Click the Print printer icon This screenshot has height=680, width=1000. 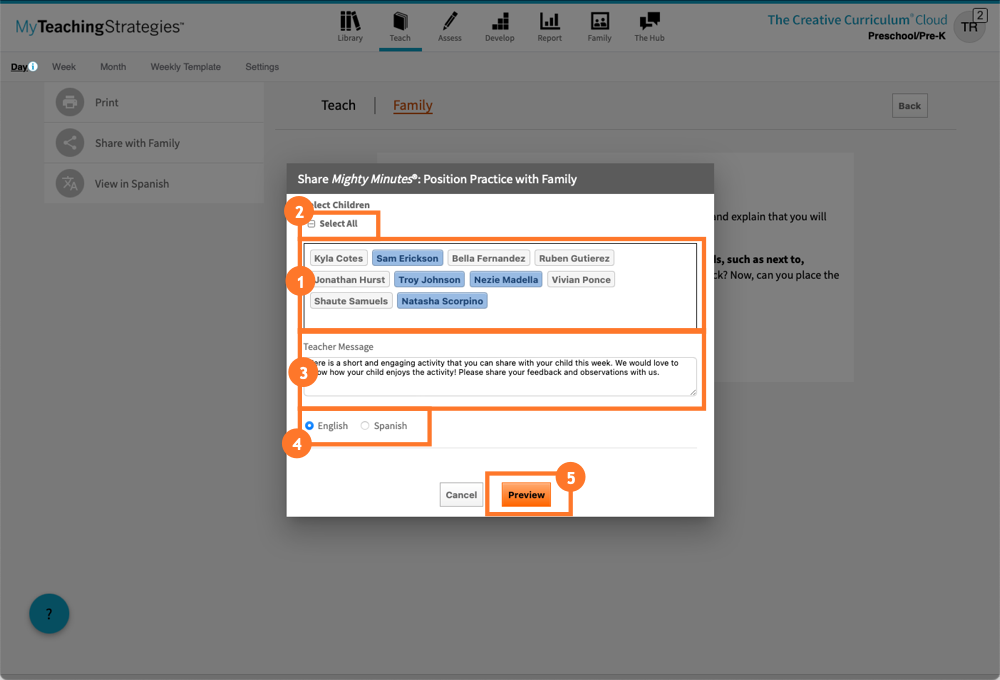coord(70,102)
